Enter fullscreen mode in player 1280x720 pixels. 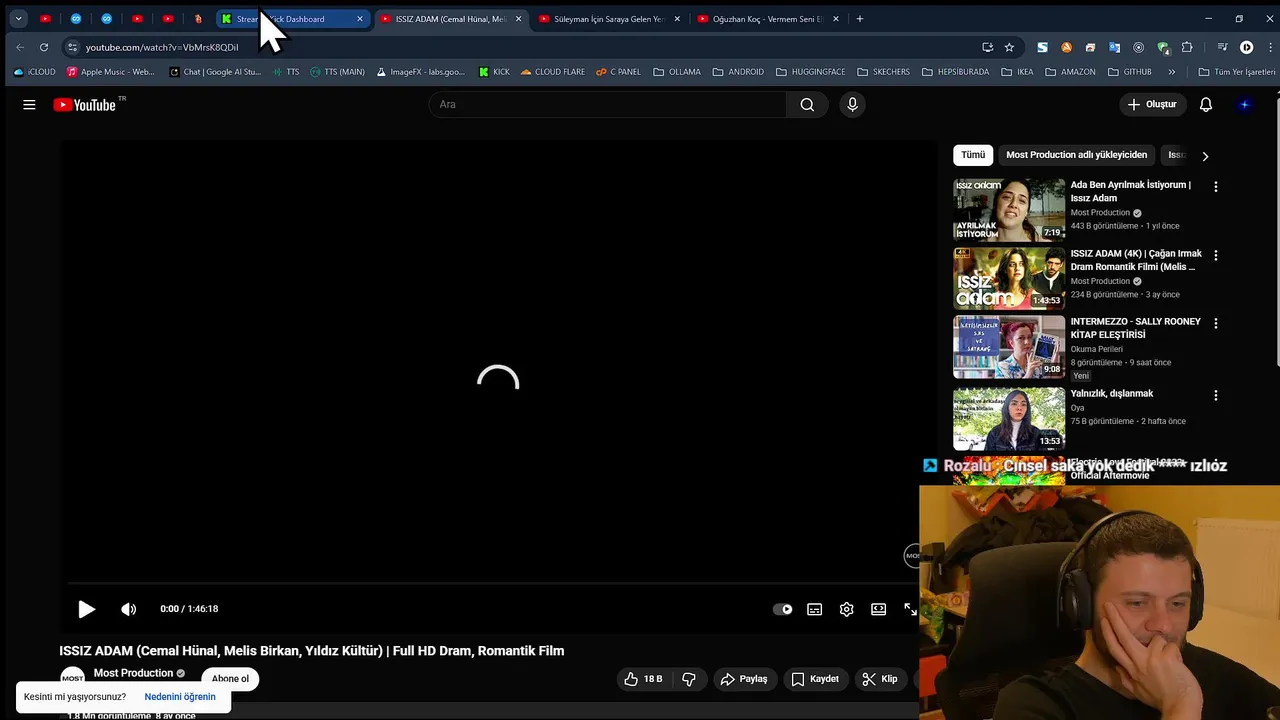click(x=910, y=609)
